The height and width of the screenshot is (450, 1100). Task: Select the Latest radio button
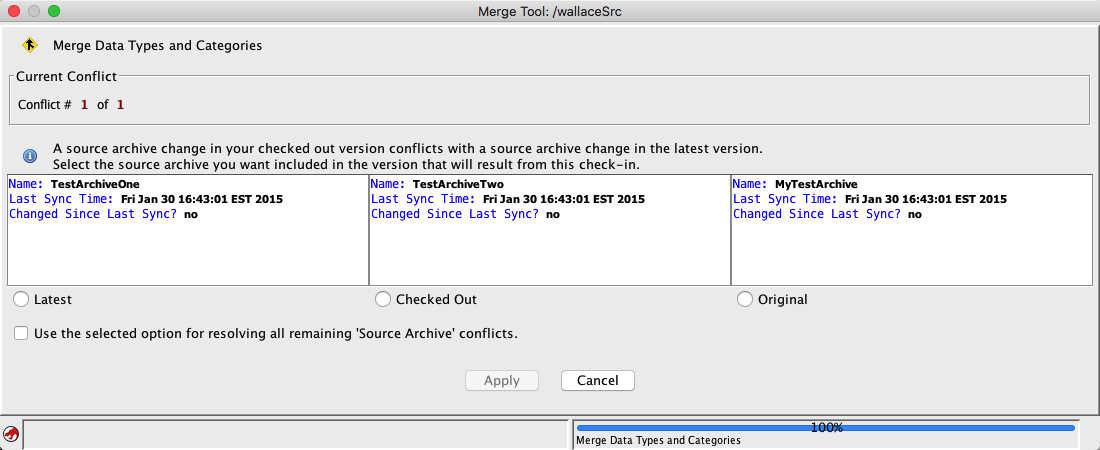(x=21, y=299)
